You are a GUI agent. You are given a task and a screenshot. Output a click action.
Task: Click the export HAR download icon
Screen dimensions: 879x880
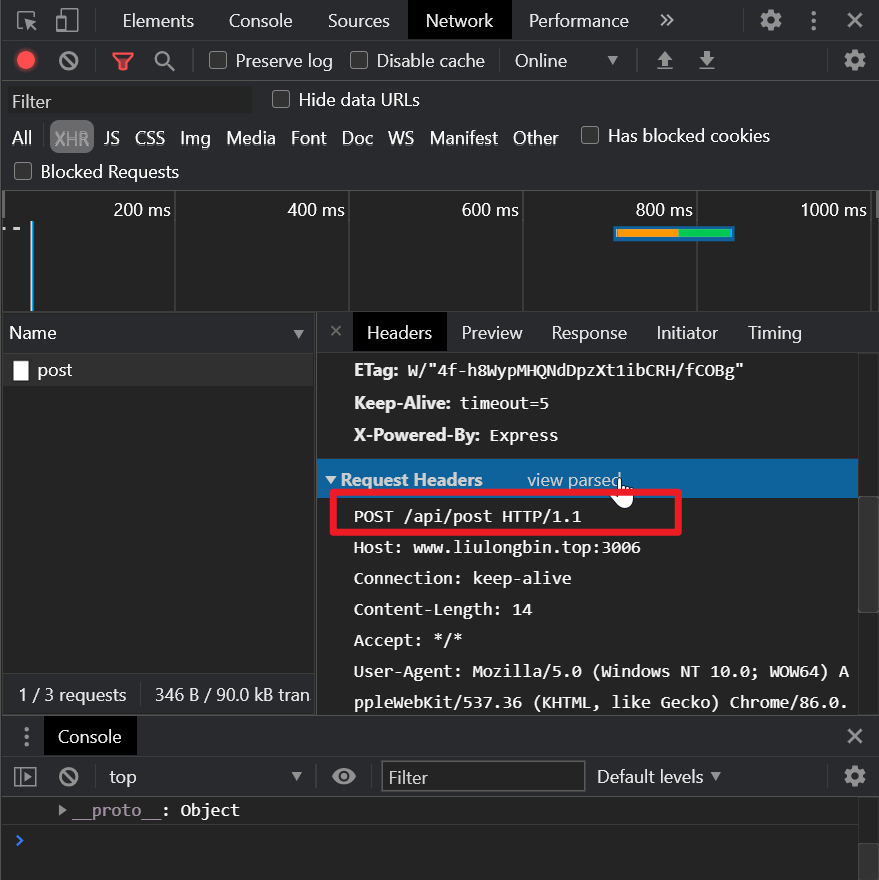[x=707, y=61]
